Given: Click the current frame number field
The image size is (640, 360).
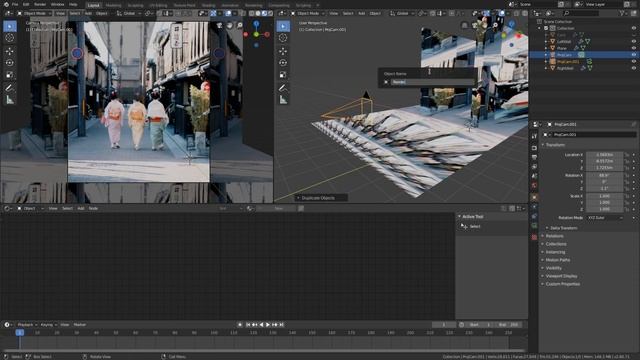Looking at the screenshot, I should click(x=444, y=325).
